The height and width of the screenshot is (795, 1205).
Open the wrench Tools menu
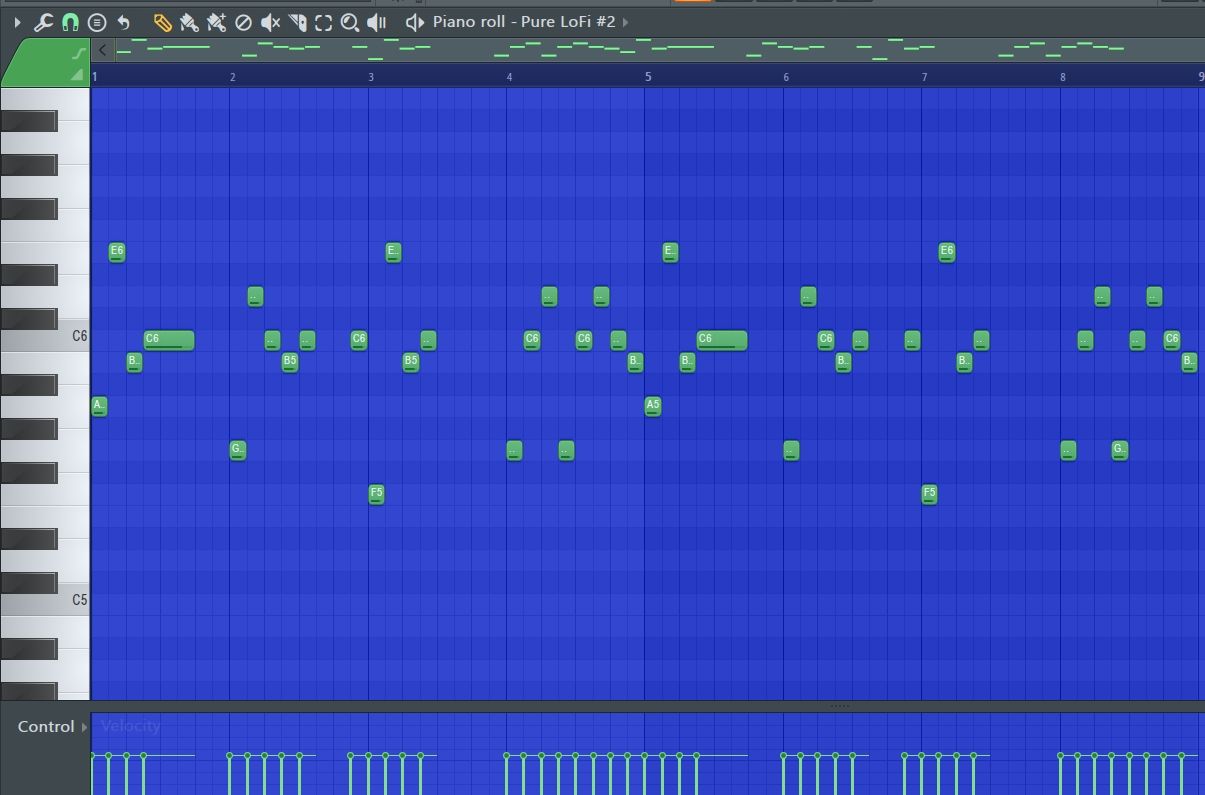coord(43,22)
